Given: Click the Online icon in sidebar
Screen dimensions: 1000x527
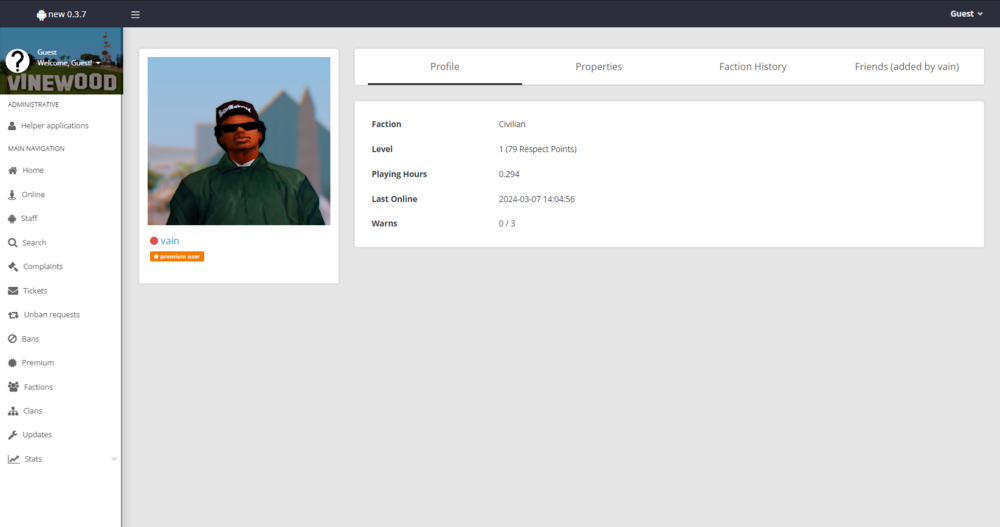Looking at the screenshot, I should (x=12, y=195).
